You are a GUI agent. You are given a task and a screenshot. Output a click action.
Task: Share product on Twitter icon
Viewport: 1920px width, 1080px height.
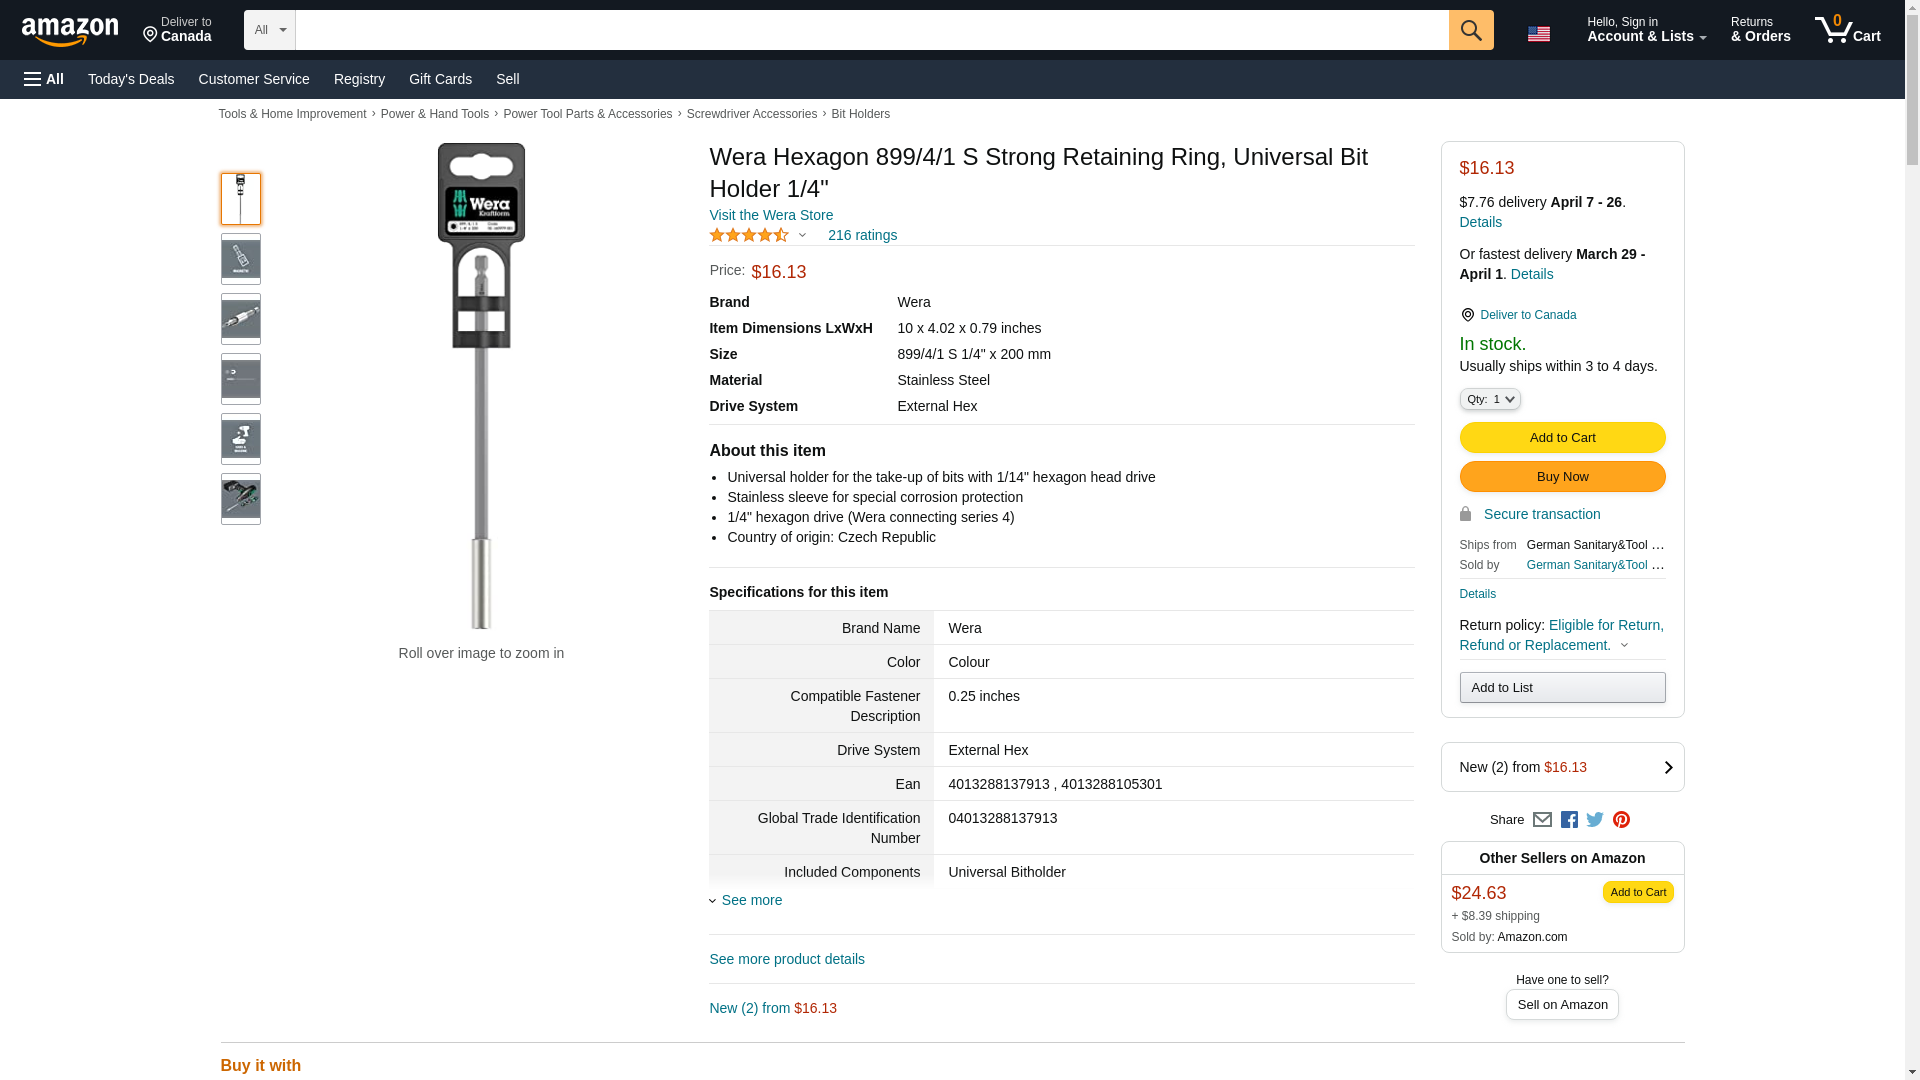1595,820
